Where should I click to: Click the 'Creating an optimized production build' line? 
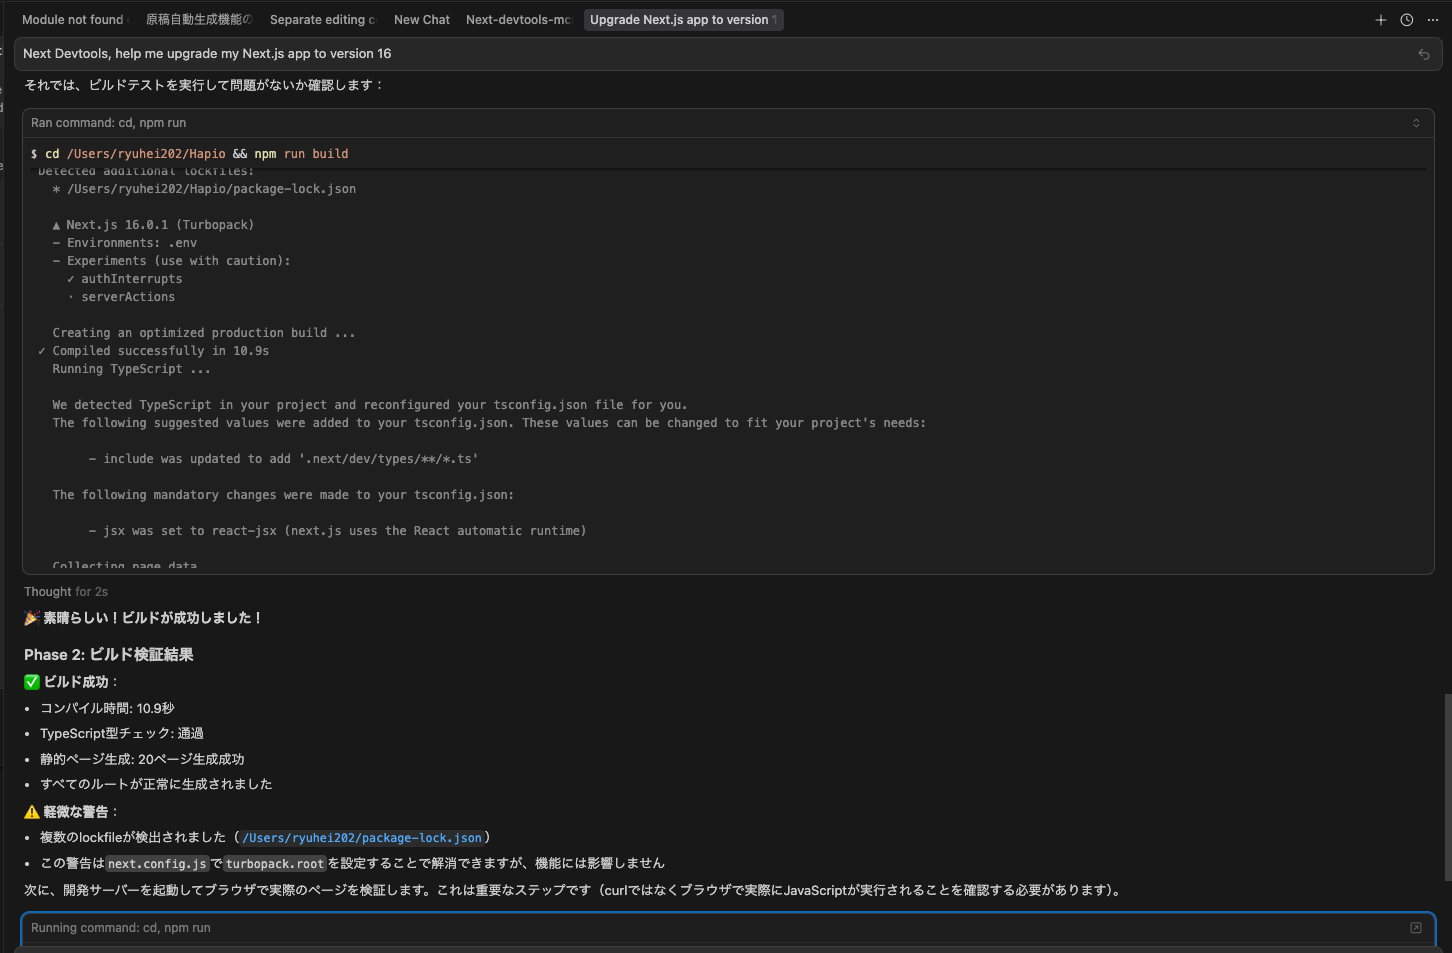click(204, 333)
